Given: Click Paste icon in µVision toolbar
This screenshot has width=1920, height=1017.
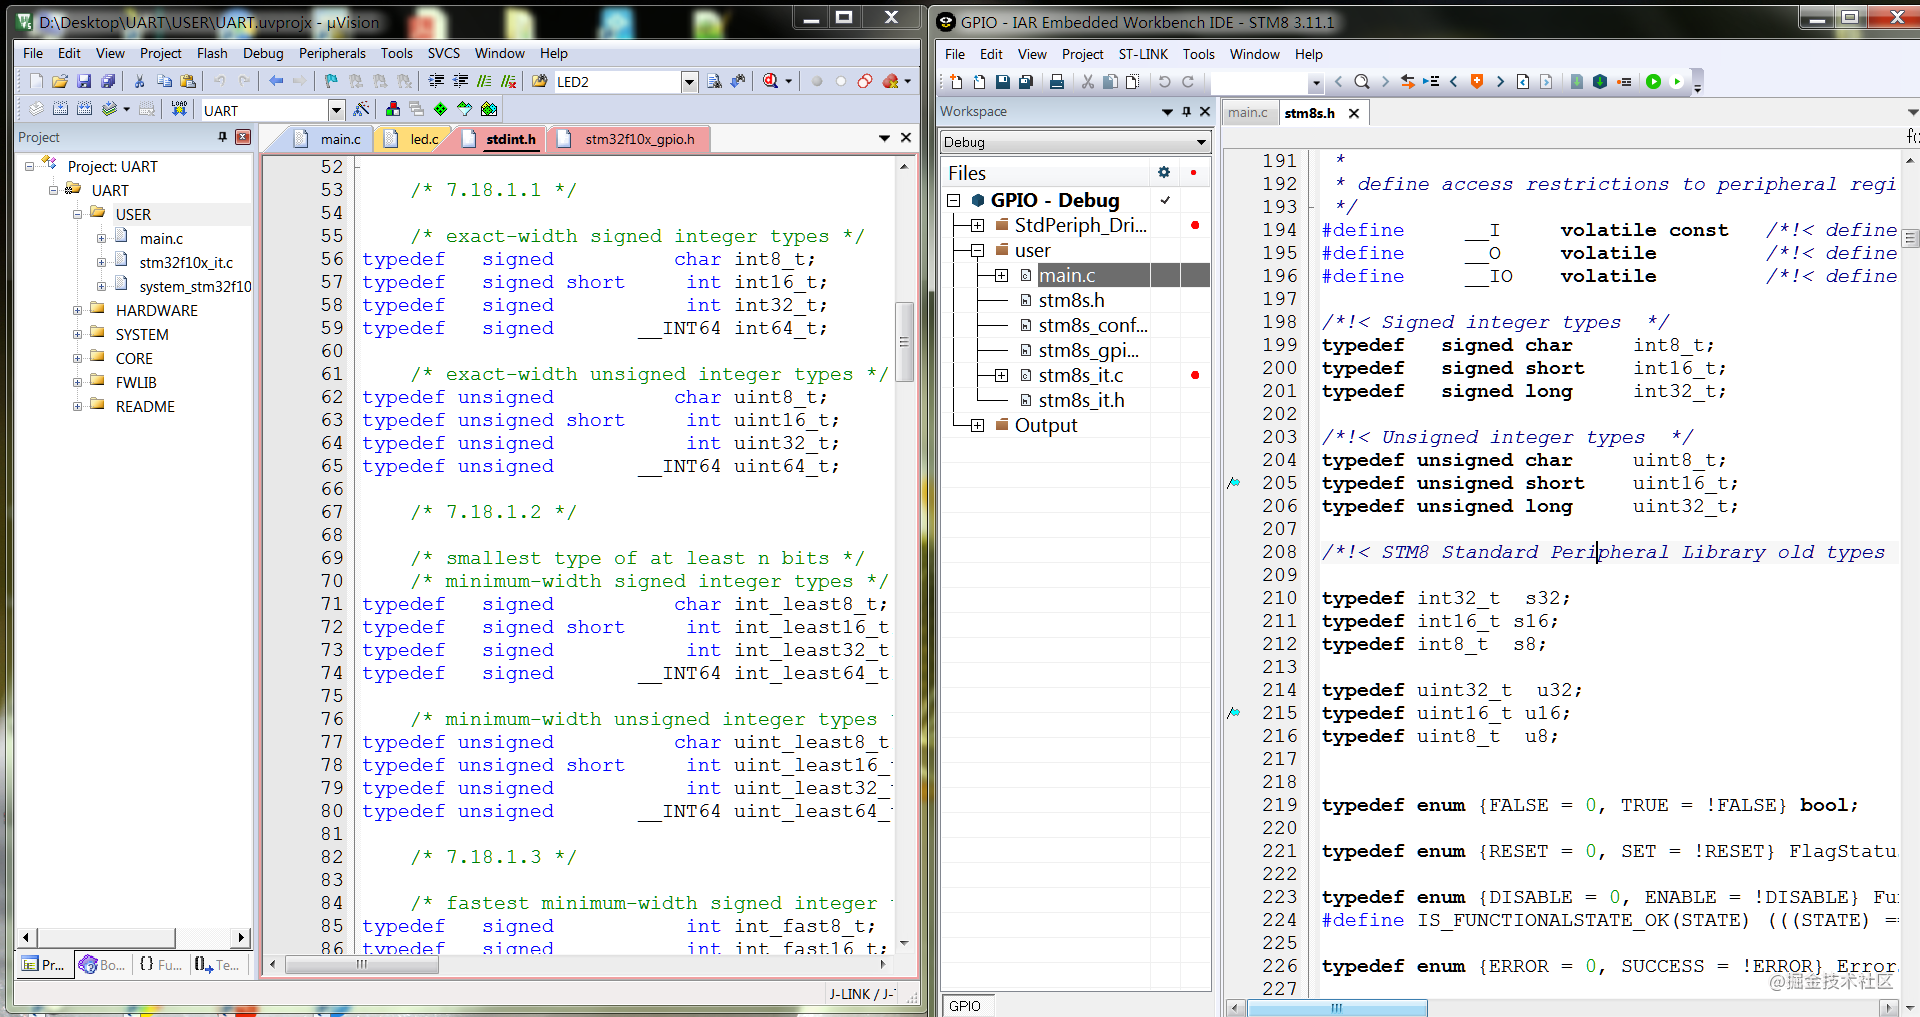Looking at the screenshot, I should point(188,81).
